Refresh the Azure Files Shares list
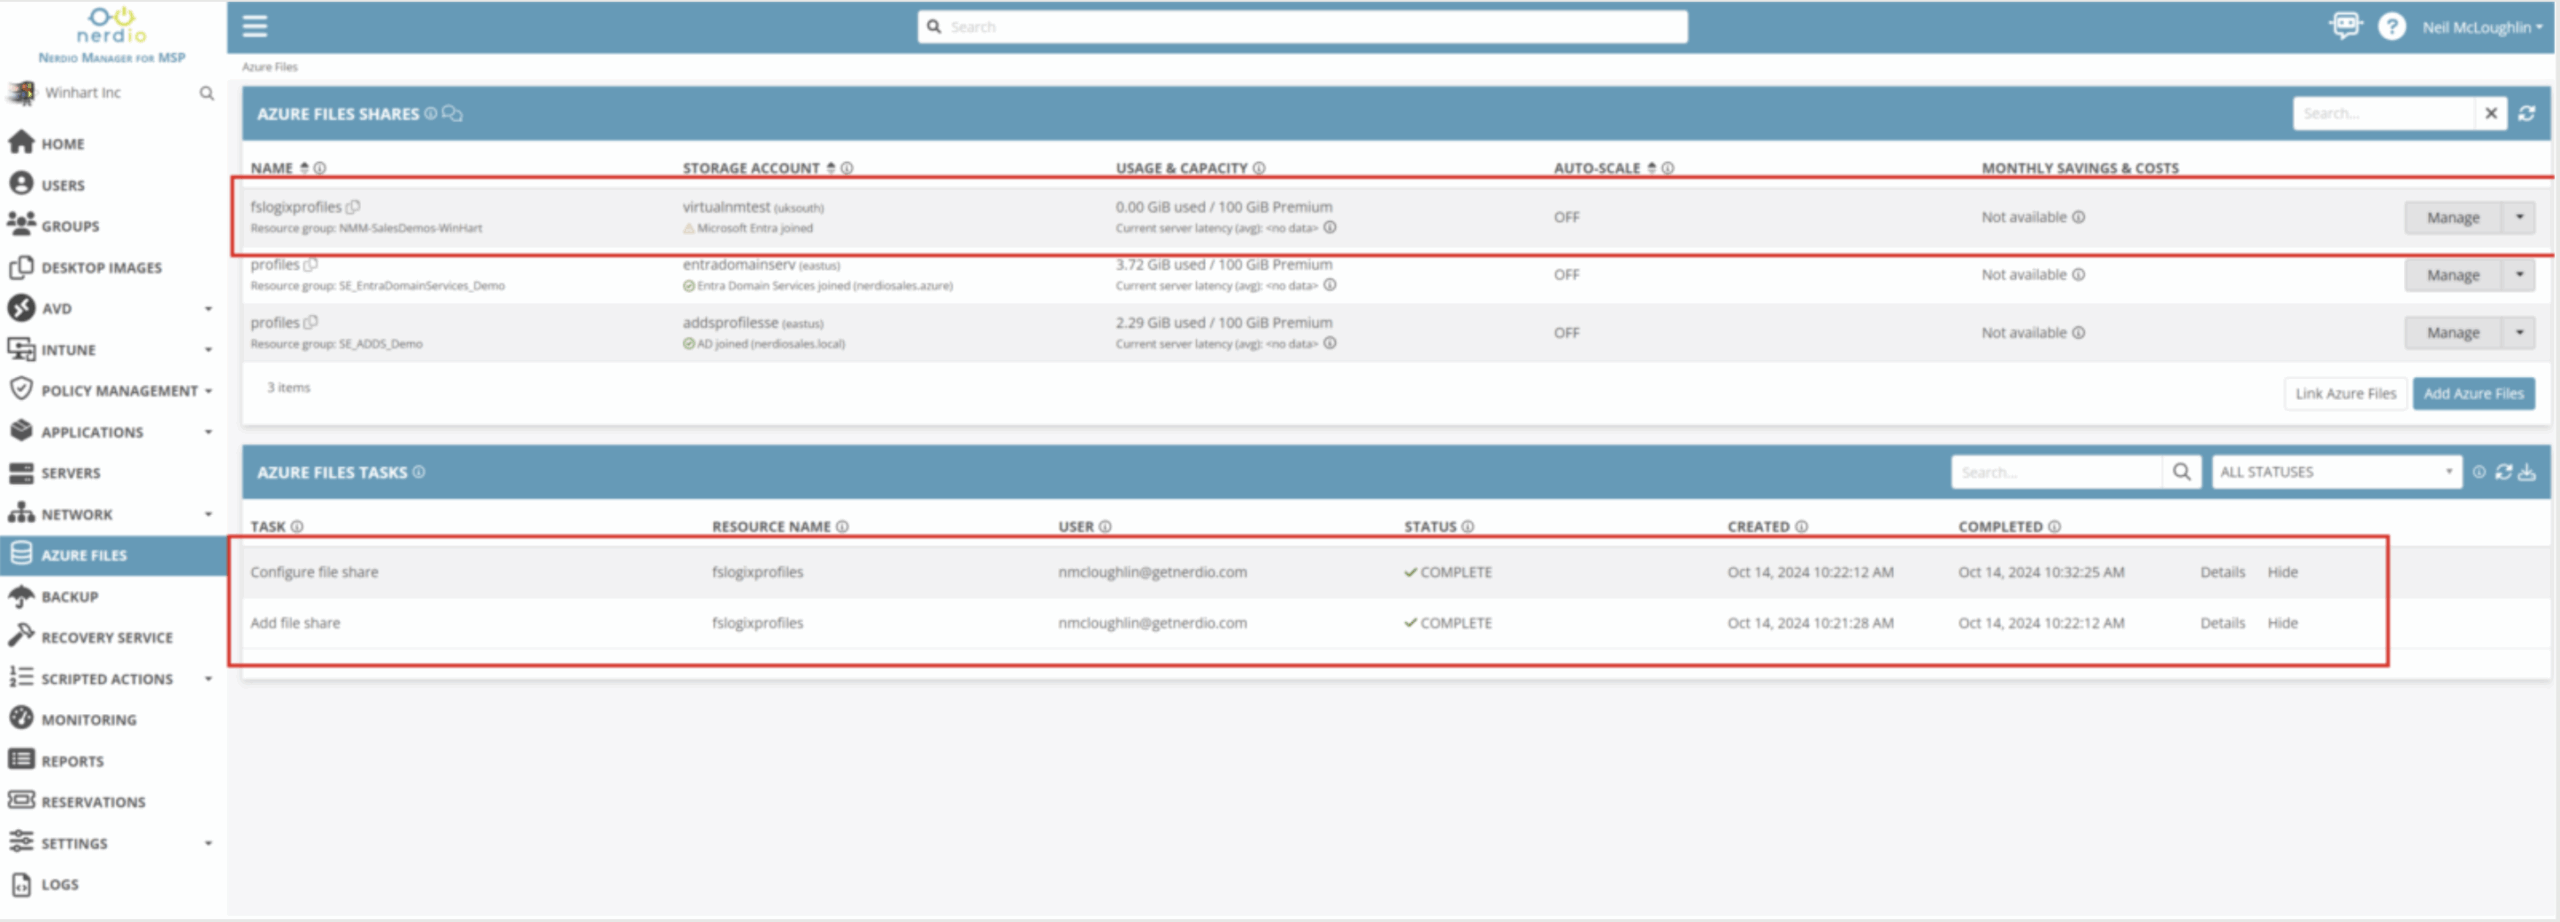 pos(2527,114)
